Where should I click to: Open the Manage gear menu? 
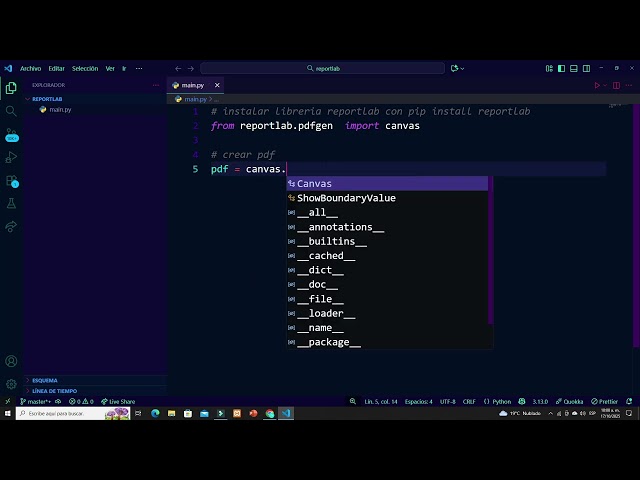(x=11, y=384)
